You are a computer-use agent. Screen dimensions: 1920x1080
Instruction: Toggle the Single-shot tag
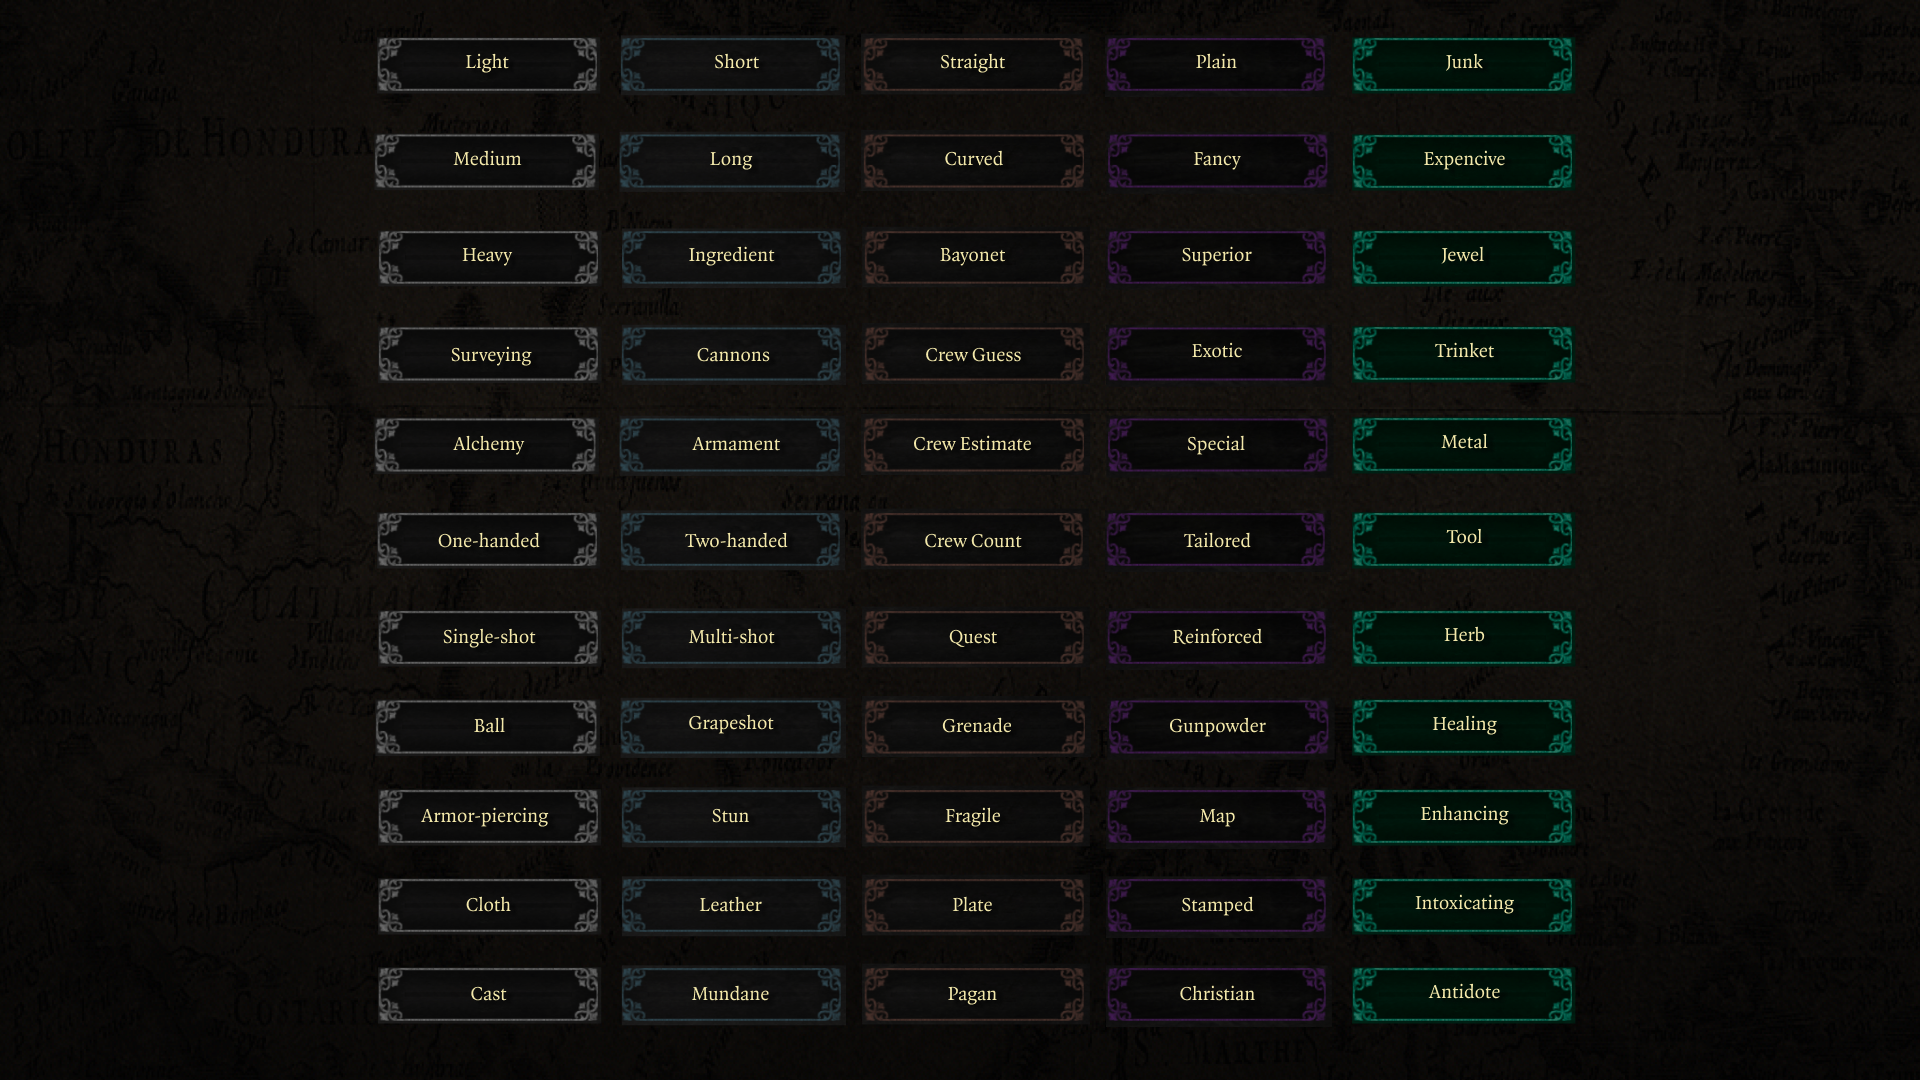487,638
